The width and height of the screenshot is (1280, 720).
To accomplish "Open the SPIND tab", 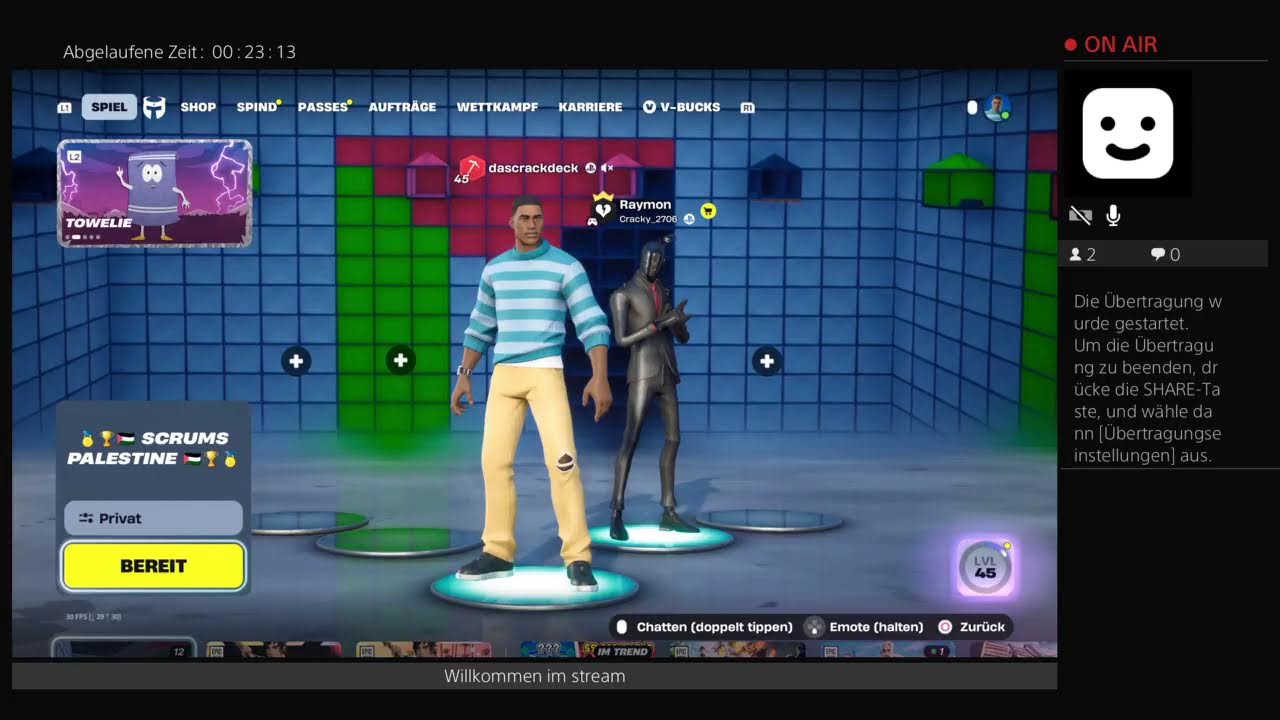I will click(256, 107).
